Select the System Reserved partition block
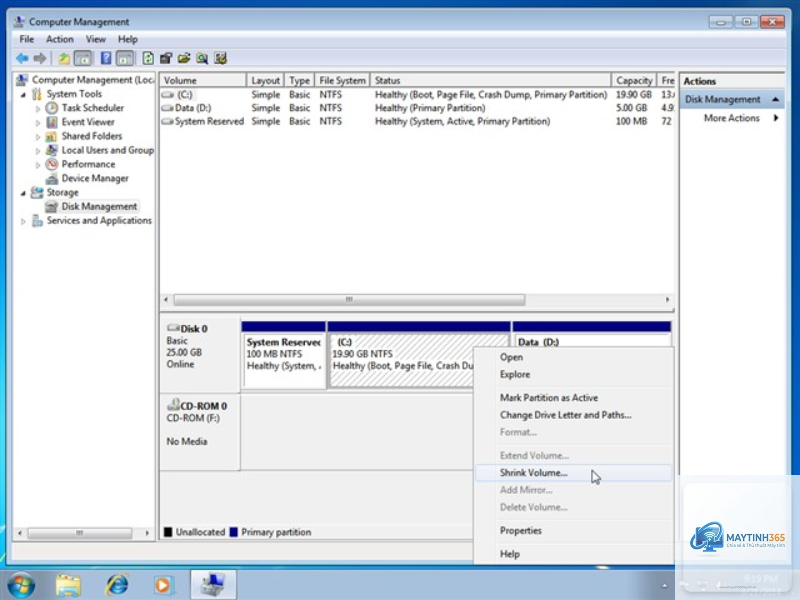This screenshot has width=800, height=600. (x=283, y=355)
